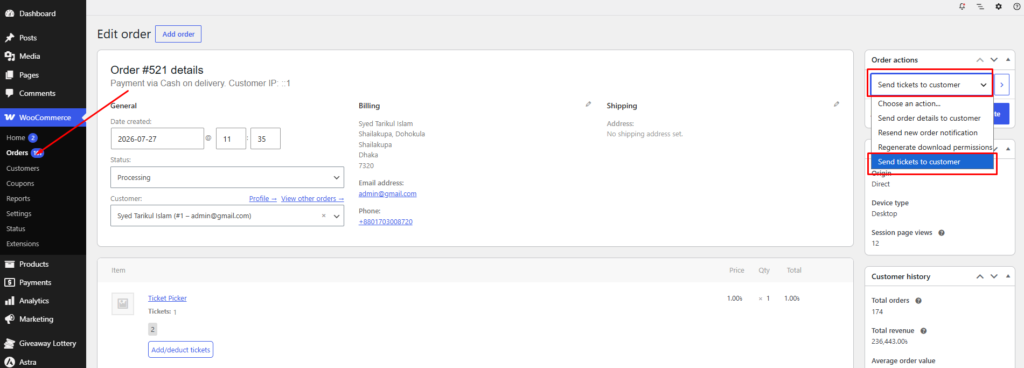1024x368 pixels.
Task: Open the Status submenu item
Action: coord(16,229)
